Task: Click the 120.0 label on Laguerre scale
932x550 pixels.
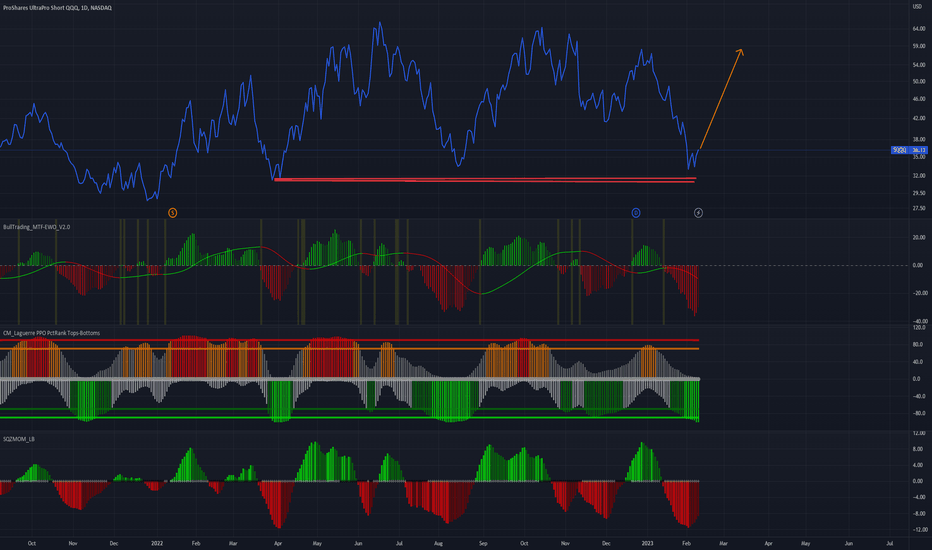Action: [x=919, y=328]
